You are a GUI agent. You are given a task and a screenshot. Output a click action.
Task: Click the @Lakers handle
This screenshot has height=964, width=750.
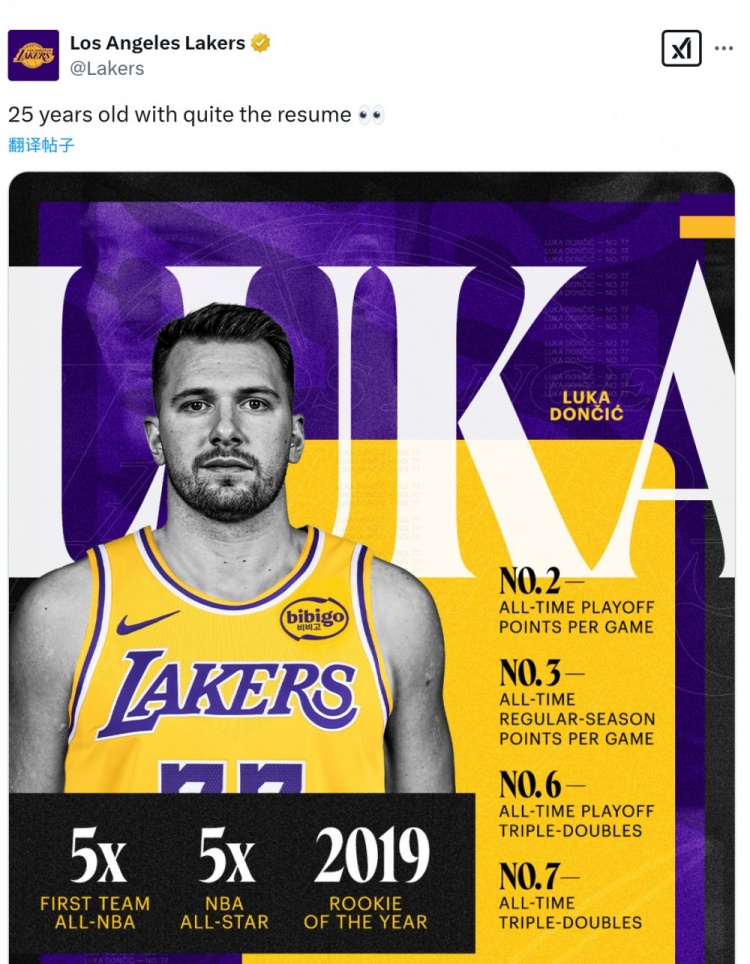(x=107, y=68)
